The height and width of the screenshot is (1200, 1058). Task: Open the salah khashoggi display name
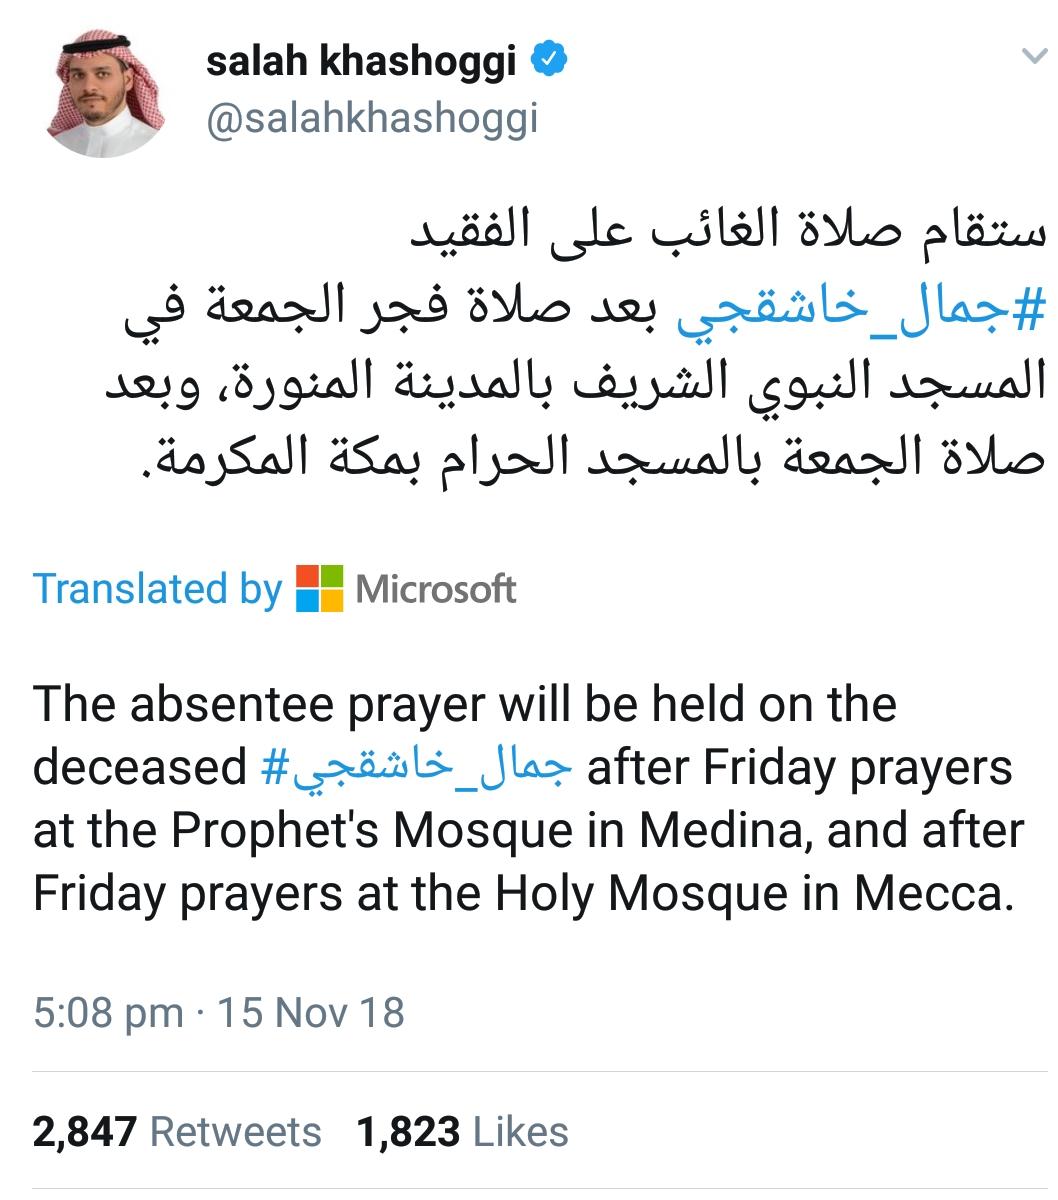[x=361, y=62]
